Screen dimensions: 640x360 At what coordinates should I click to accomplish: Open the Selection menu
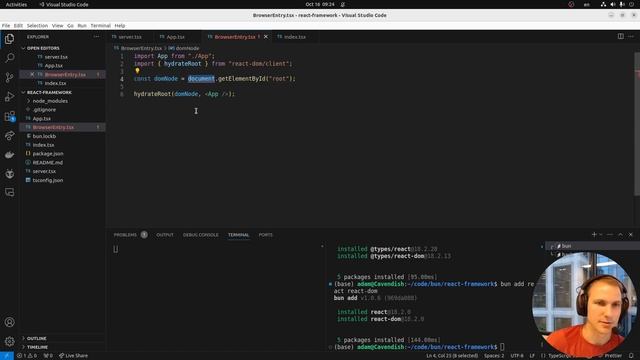tap(37, 25)
